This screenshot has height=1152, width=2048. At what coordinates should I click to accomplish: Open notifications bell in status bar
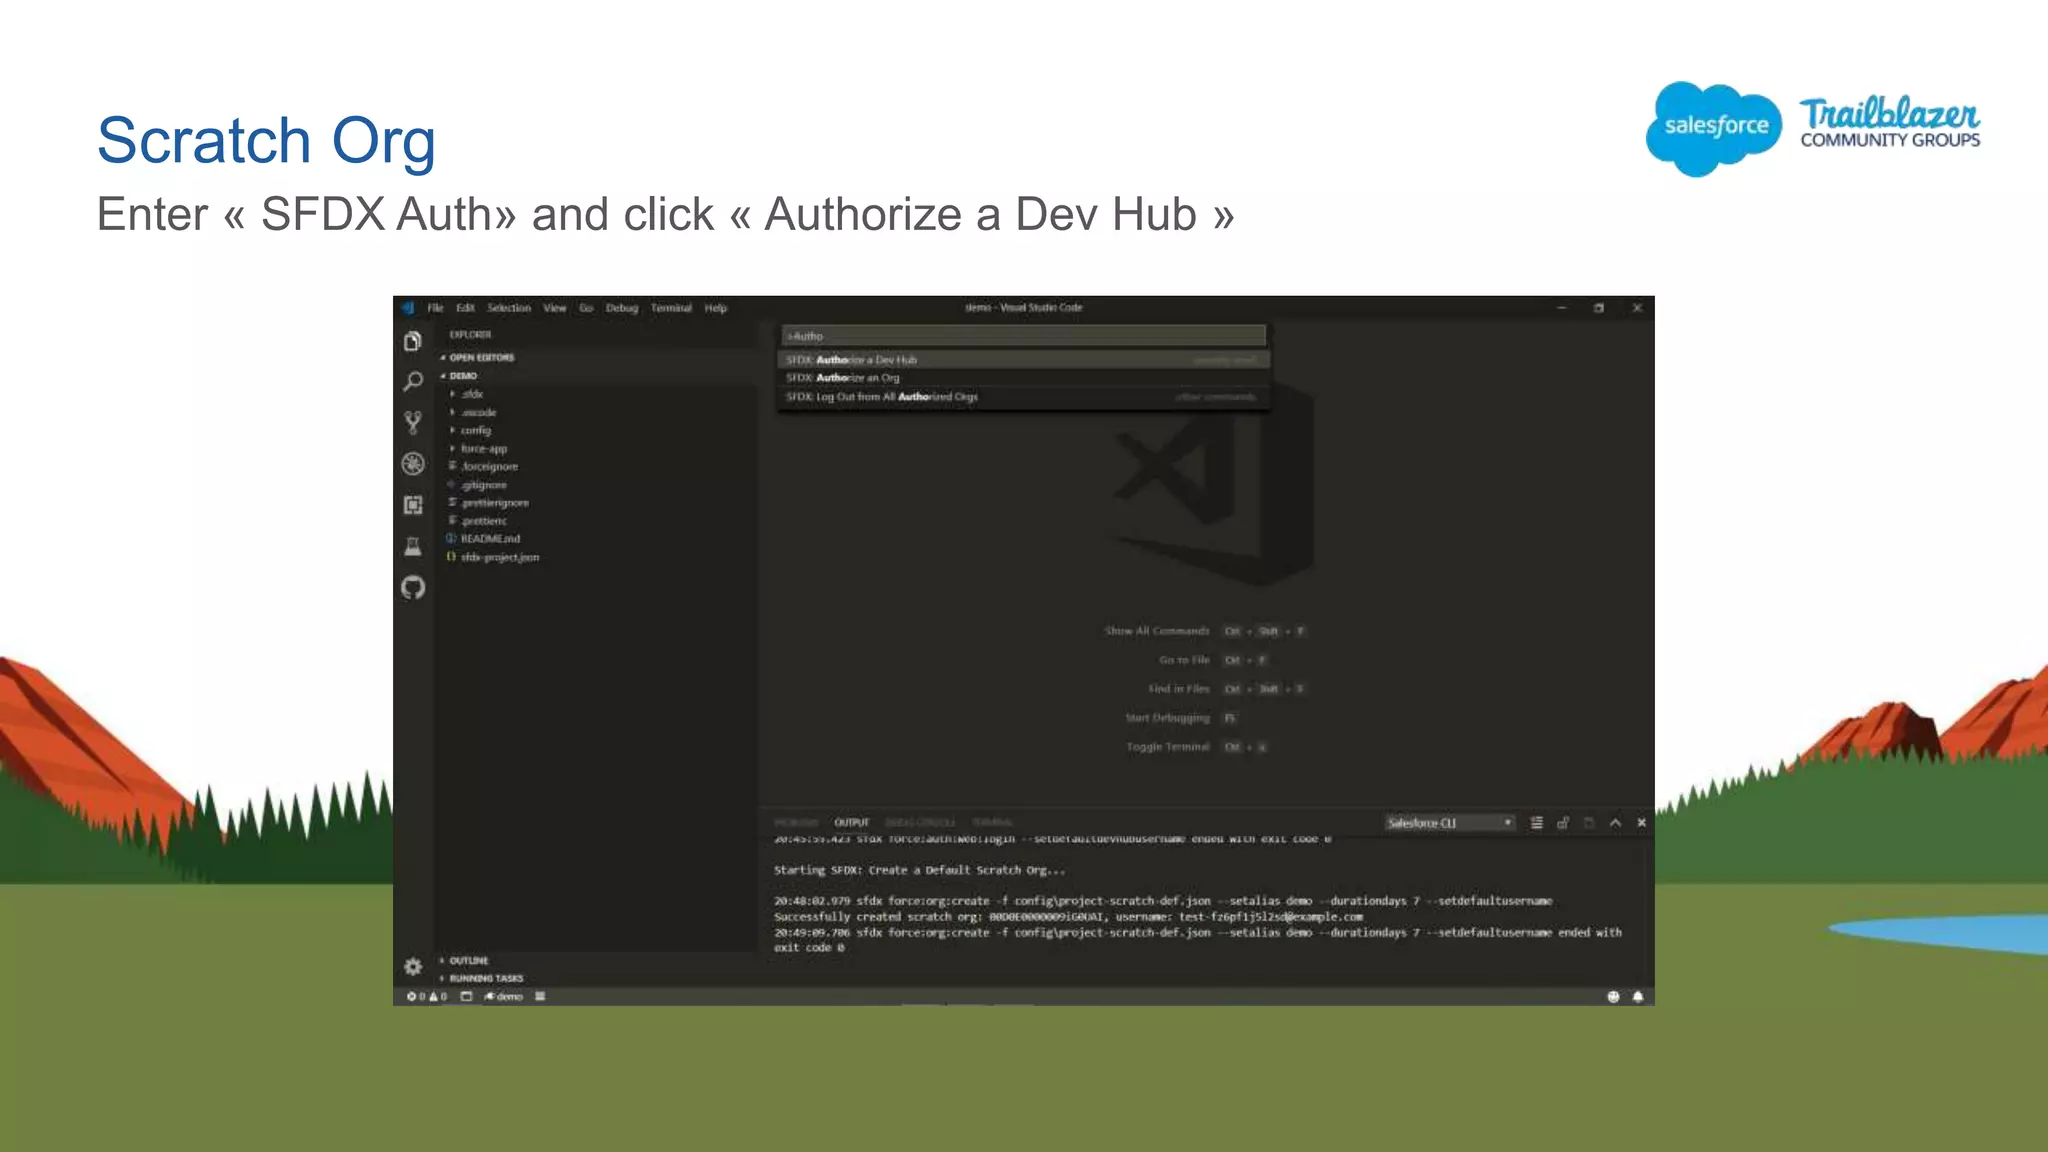pos(1638,997)
